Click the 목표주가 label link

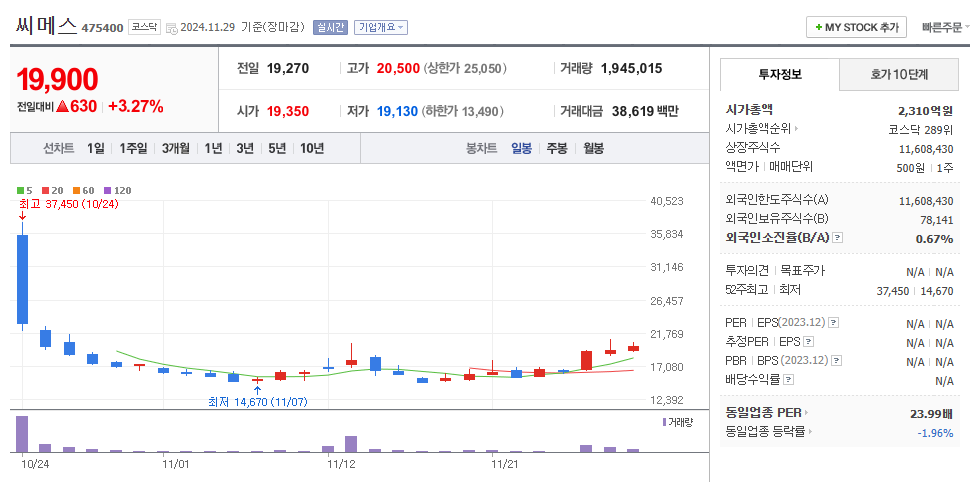point(801,271)
